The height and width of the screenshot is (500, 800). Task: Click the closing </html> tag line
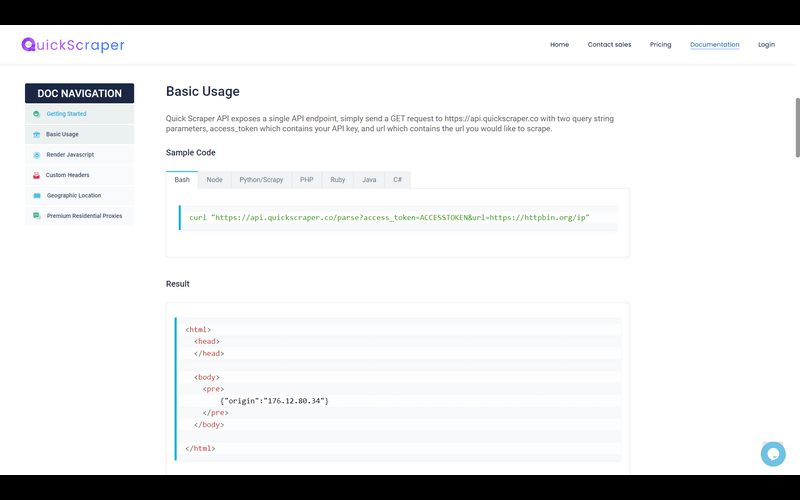200,448
